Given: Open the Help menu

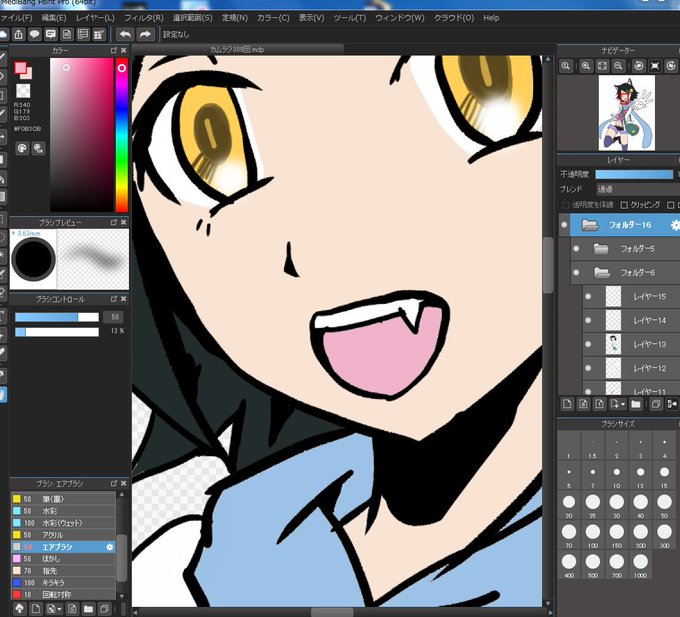Looking at the screenshot, I should pos(491,18).
